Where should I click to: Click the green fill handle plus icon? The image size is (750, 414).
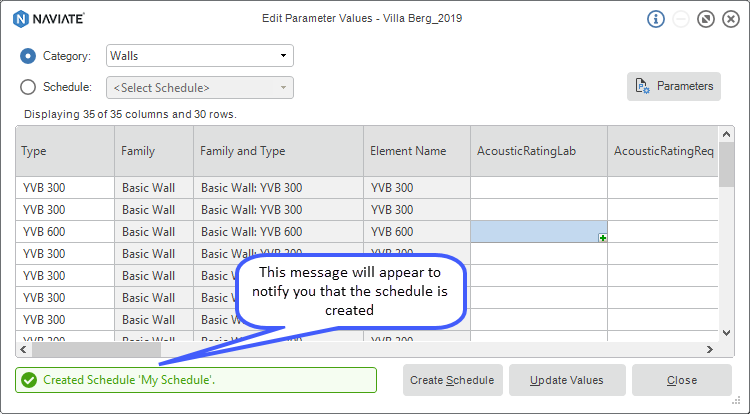(602, 238)
